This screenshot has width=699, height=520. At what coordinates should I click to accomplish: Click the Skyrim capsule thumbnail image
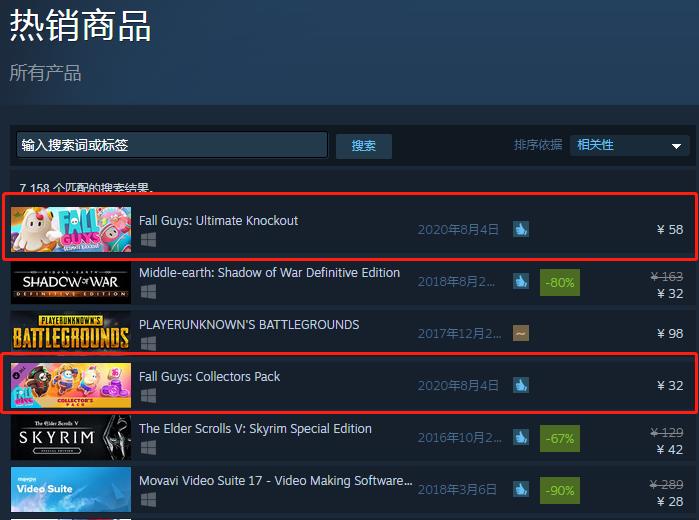pyautogui.click(x=71, y=437)
